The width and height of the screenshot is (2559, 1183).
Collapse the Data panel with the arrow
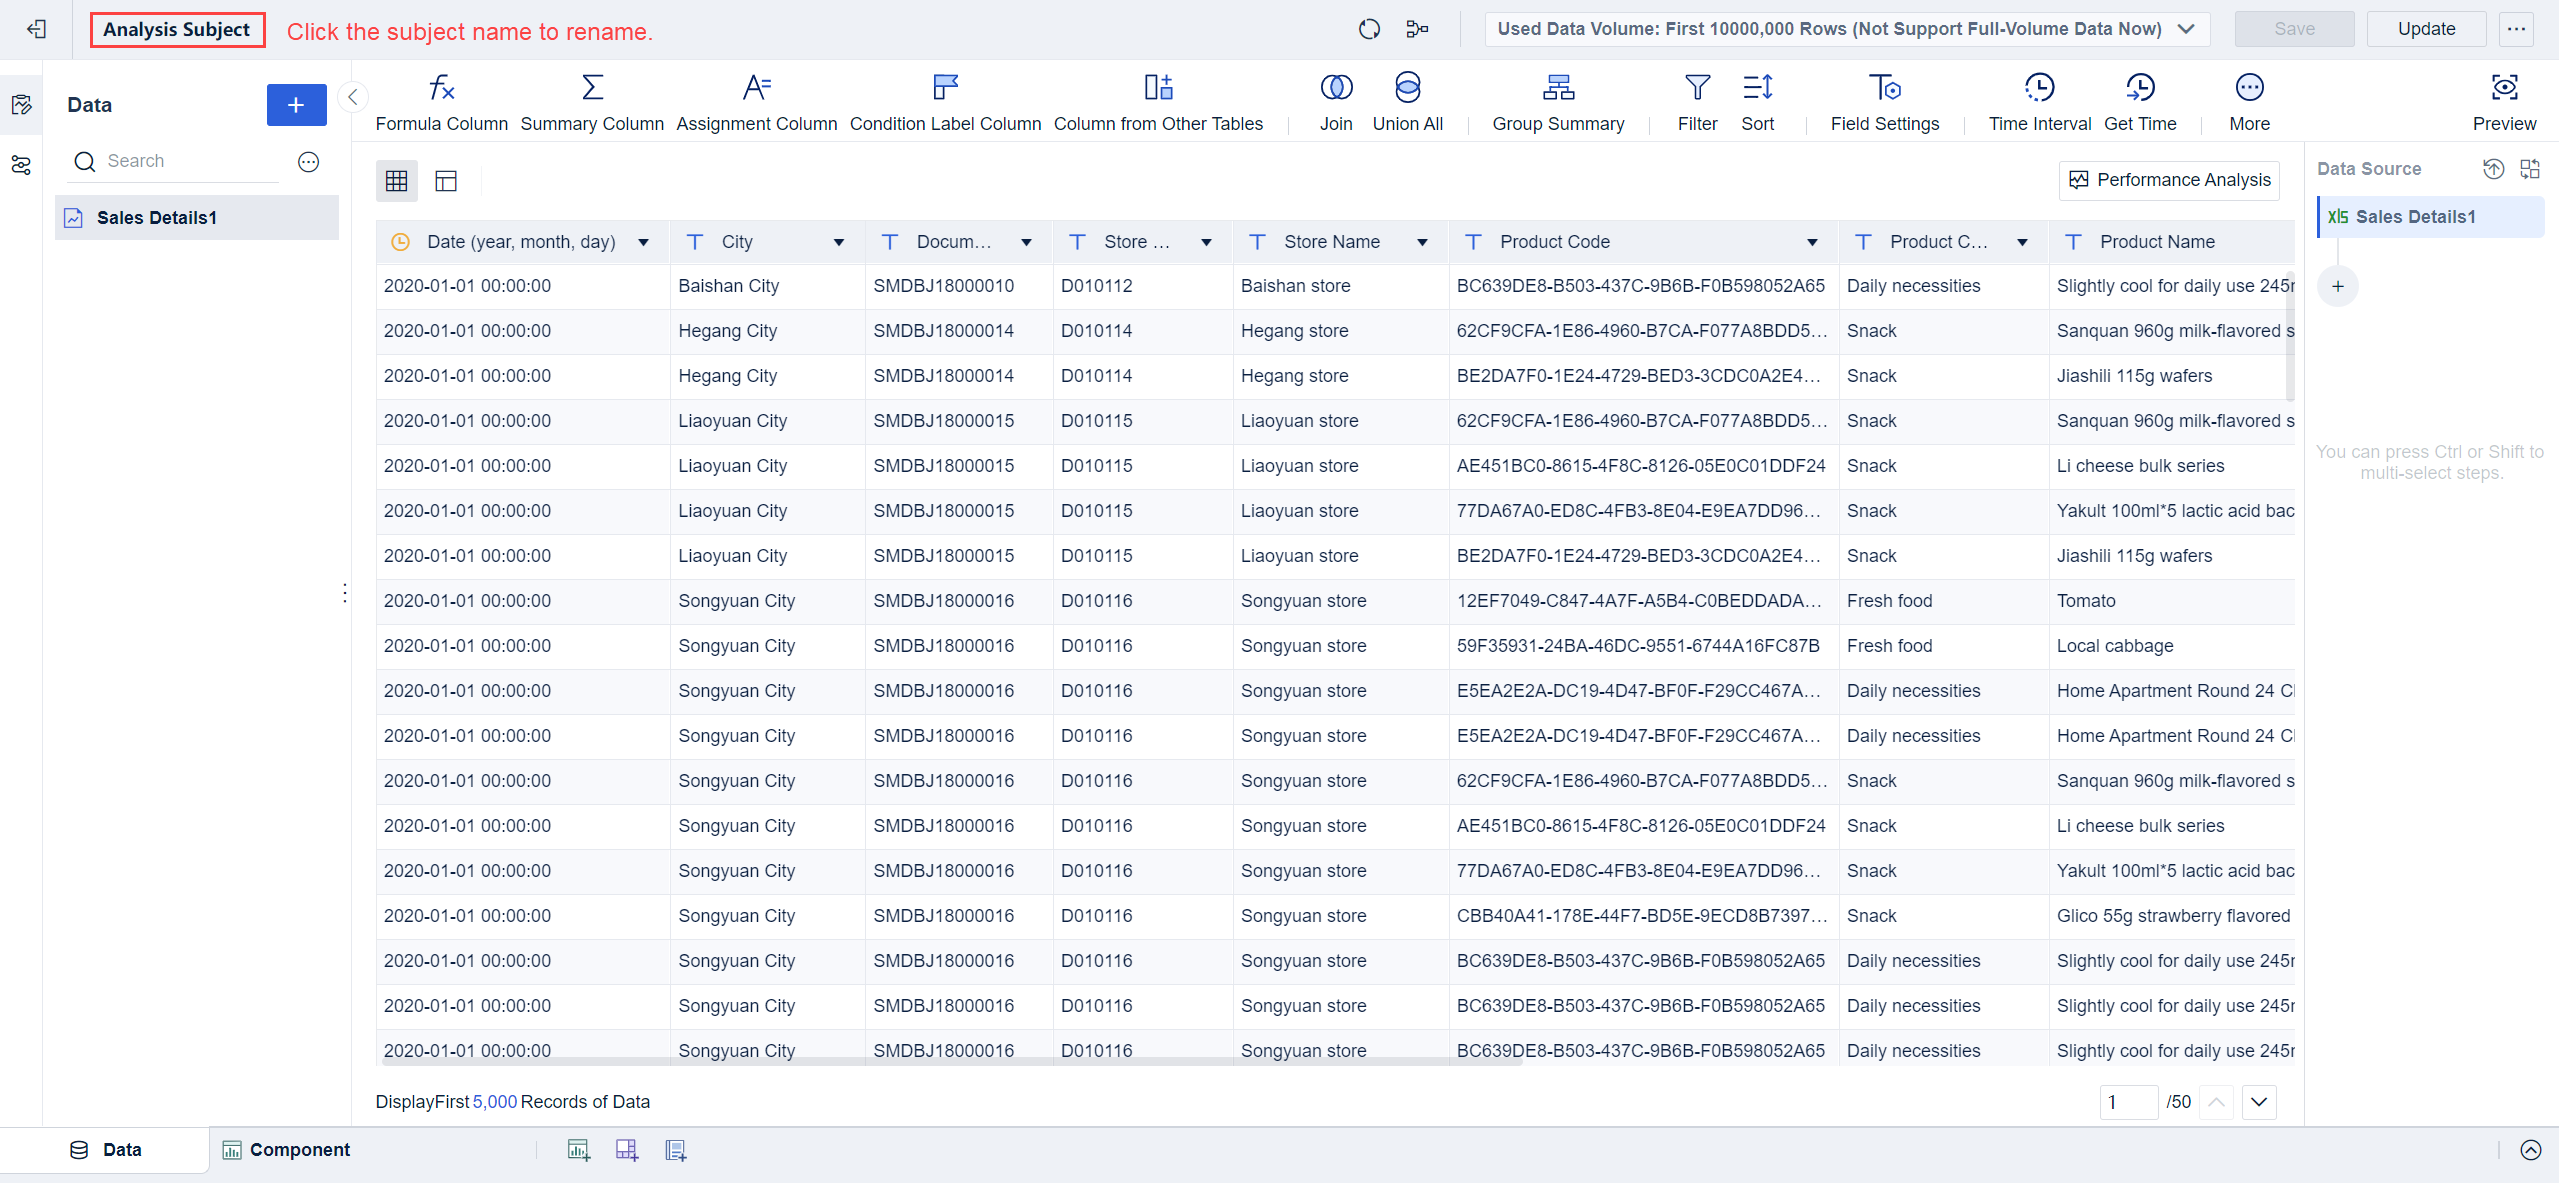352,97
